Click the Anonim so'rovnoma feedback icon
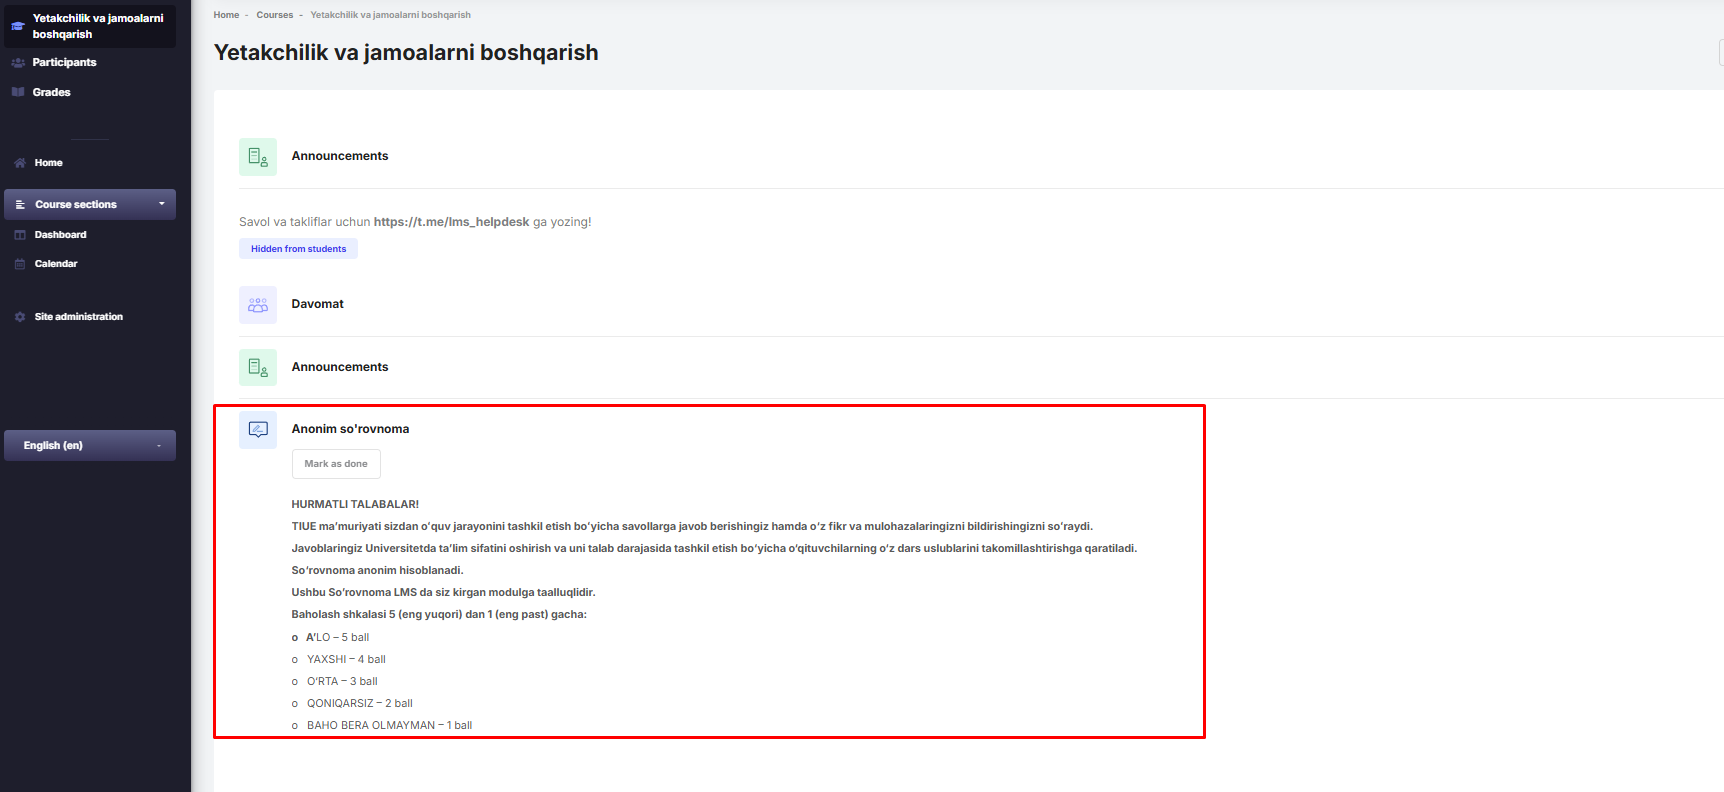The height and width of the screenshot is (792, 1724). [258, 430]
